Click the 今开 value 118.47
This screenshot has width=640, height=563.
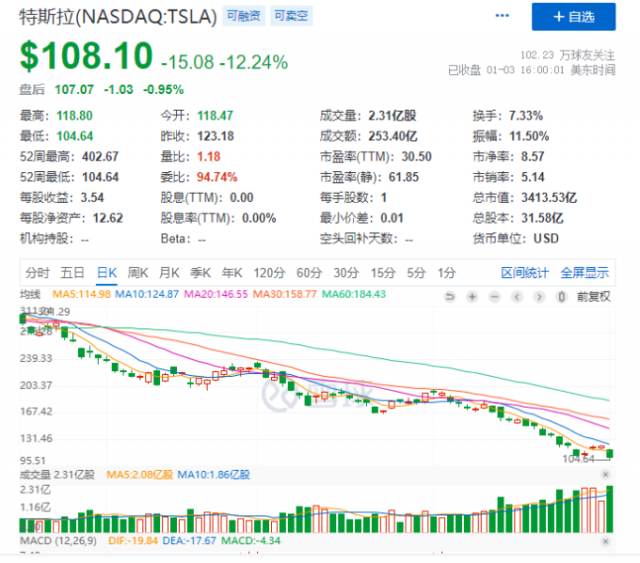tap(215, 116)
